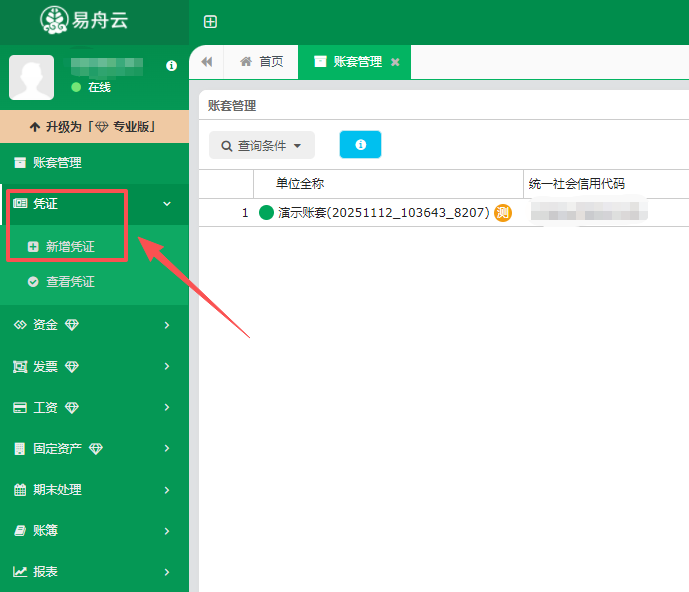Select 查看凭证 in the sidebar

[x=70, y=282]
